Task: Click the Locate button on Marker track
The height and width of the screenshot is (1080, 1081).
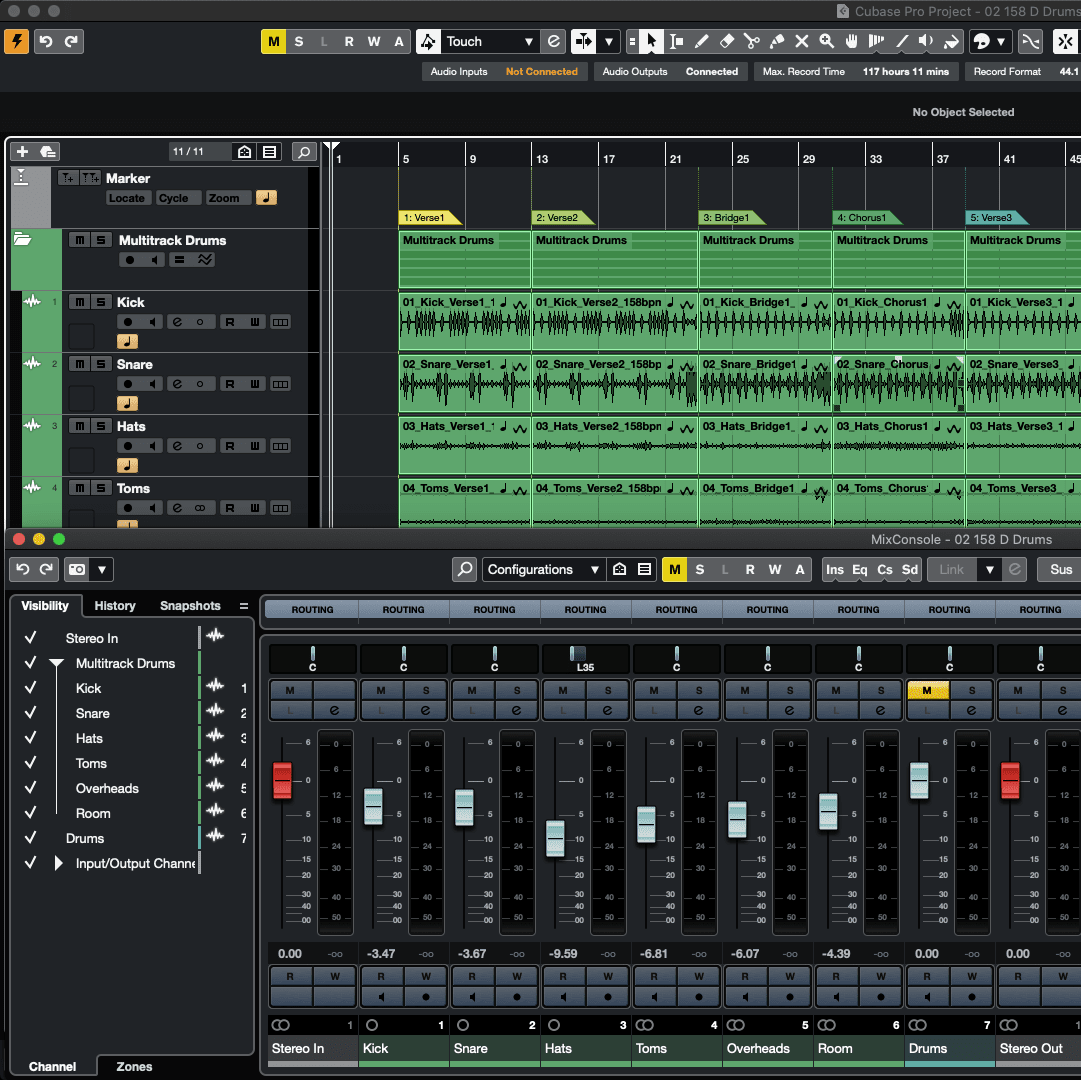Action: [127, 198]
